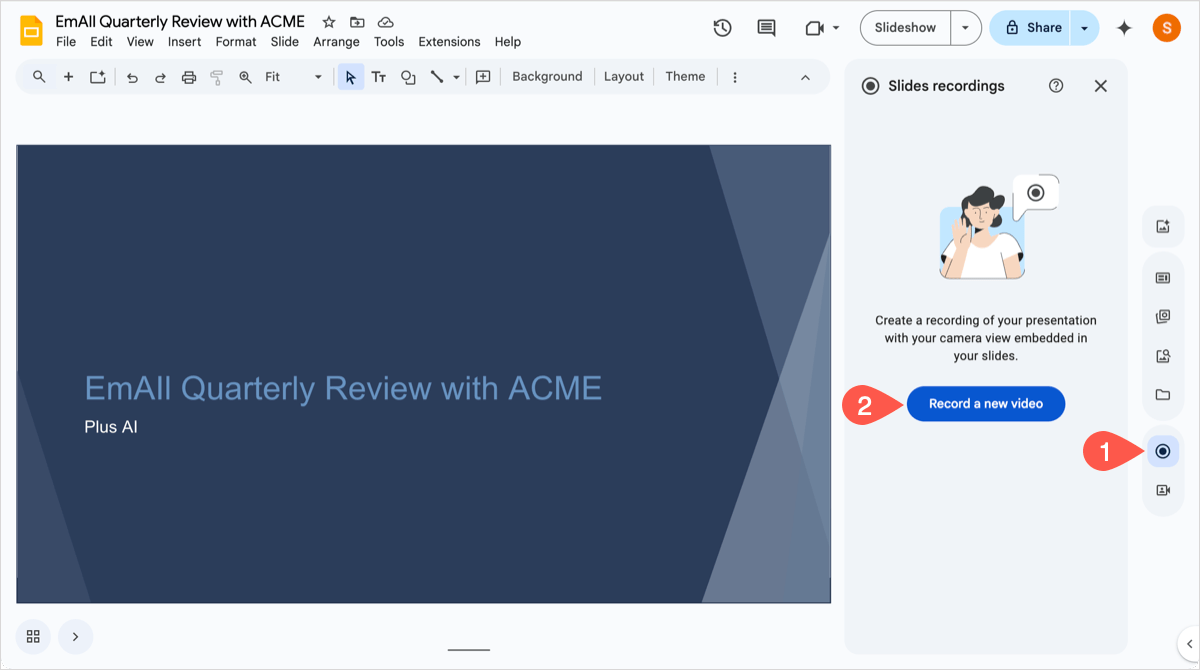The image size is (1200, 670).
Task: Click Record a new video
Action: click(986, 404)
